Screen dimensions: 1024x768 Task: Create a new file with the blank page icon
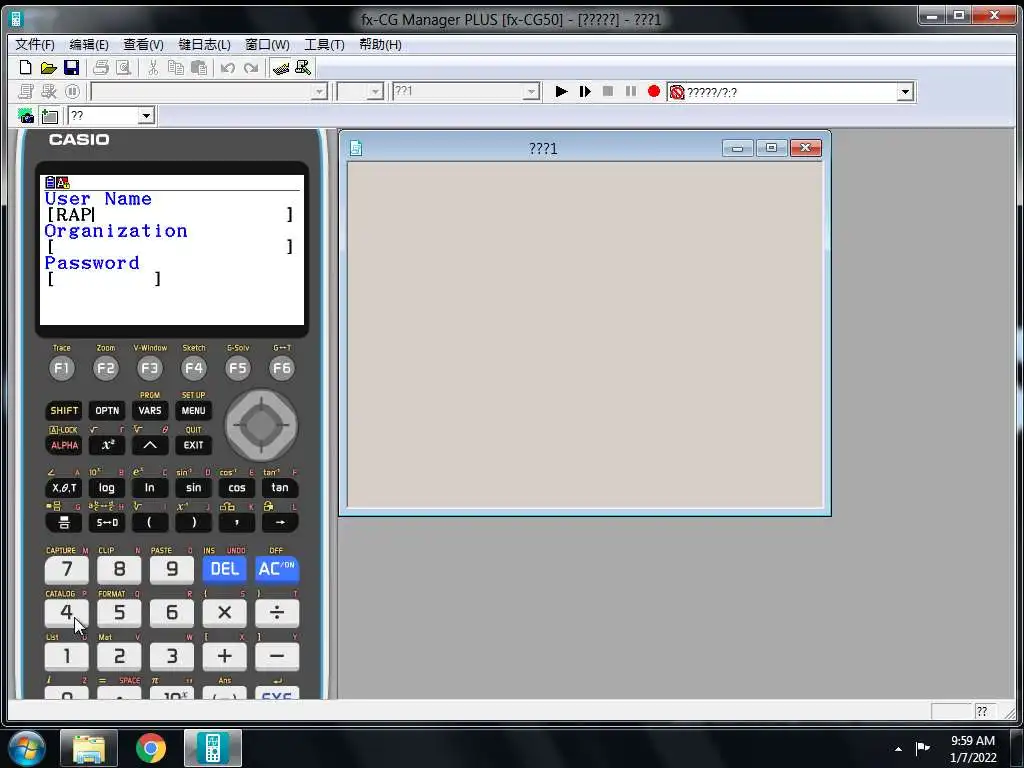point(25,68)
